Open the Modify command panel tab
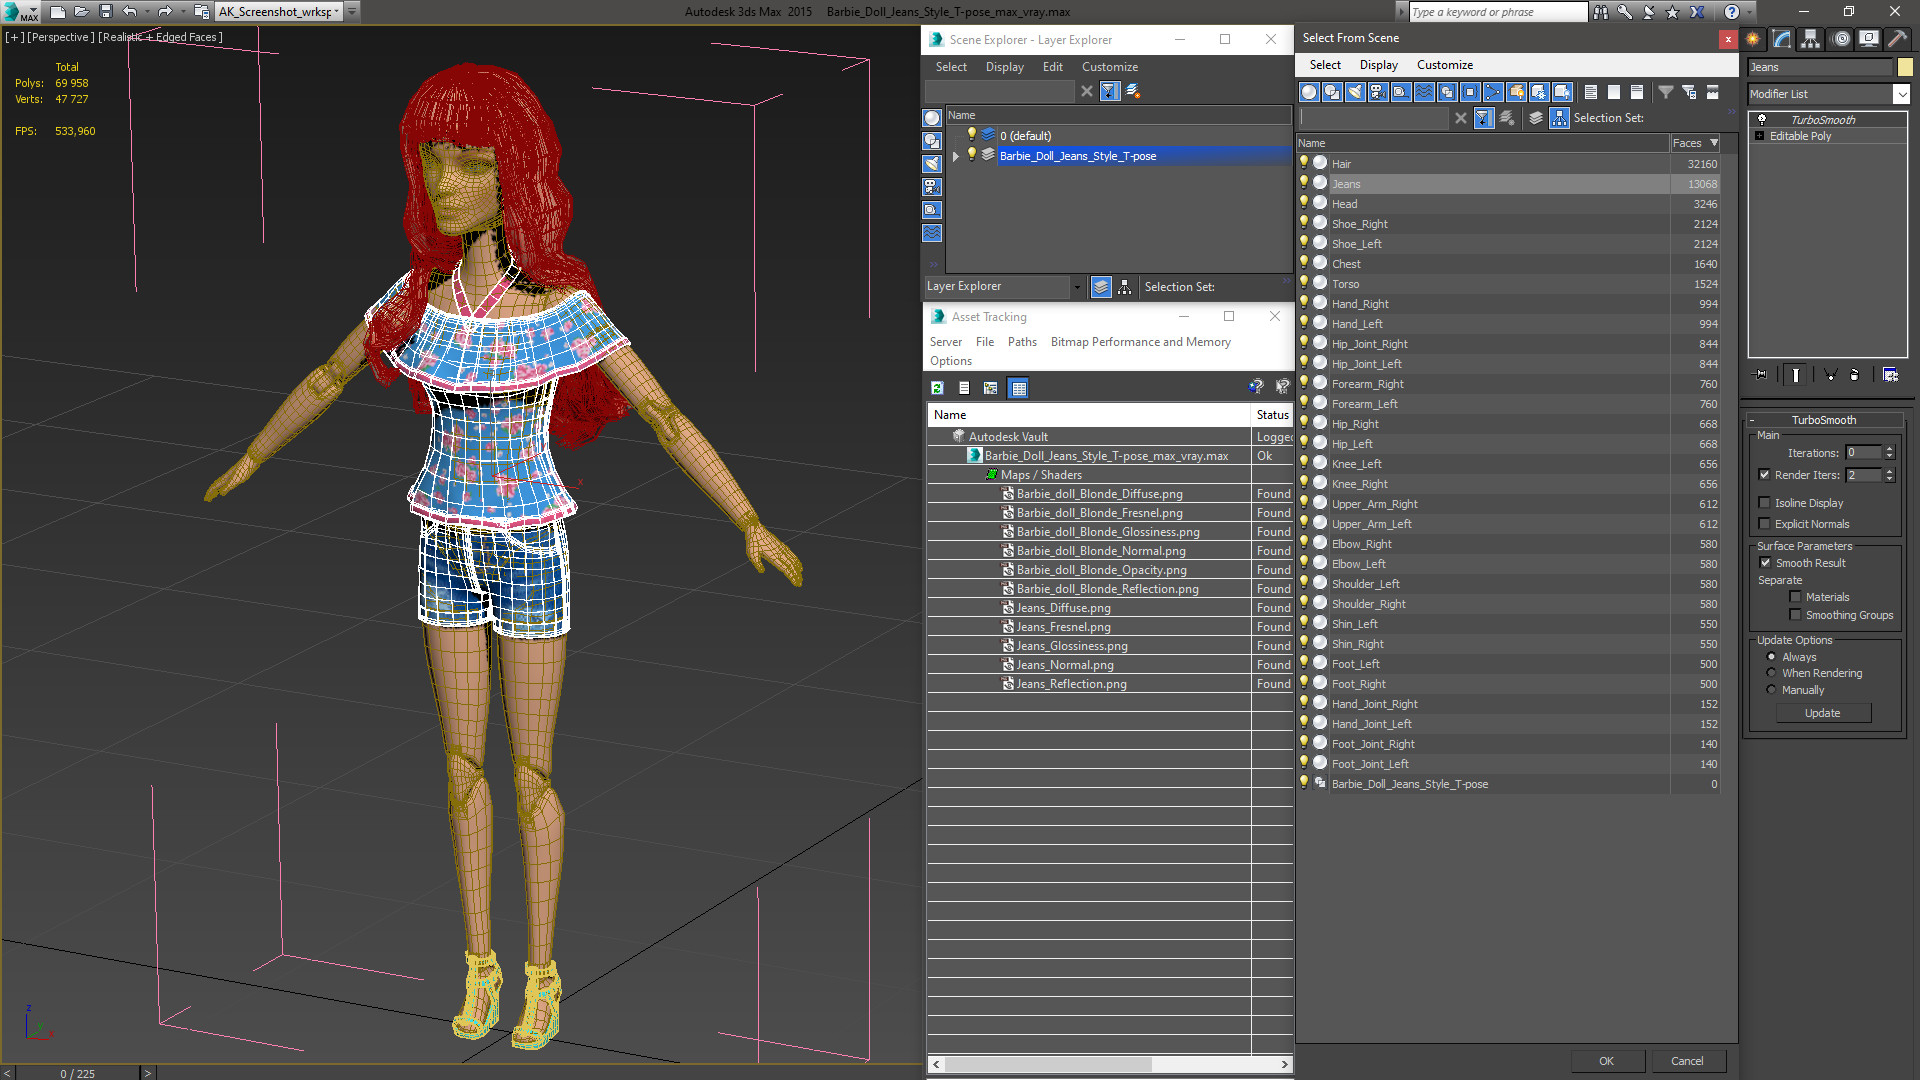This screenshot has width=1920, height=1080. 1782,39
